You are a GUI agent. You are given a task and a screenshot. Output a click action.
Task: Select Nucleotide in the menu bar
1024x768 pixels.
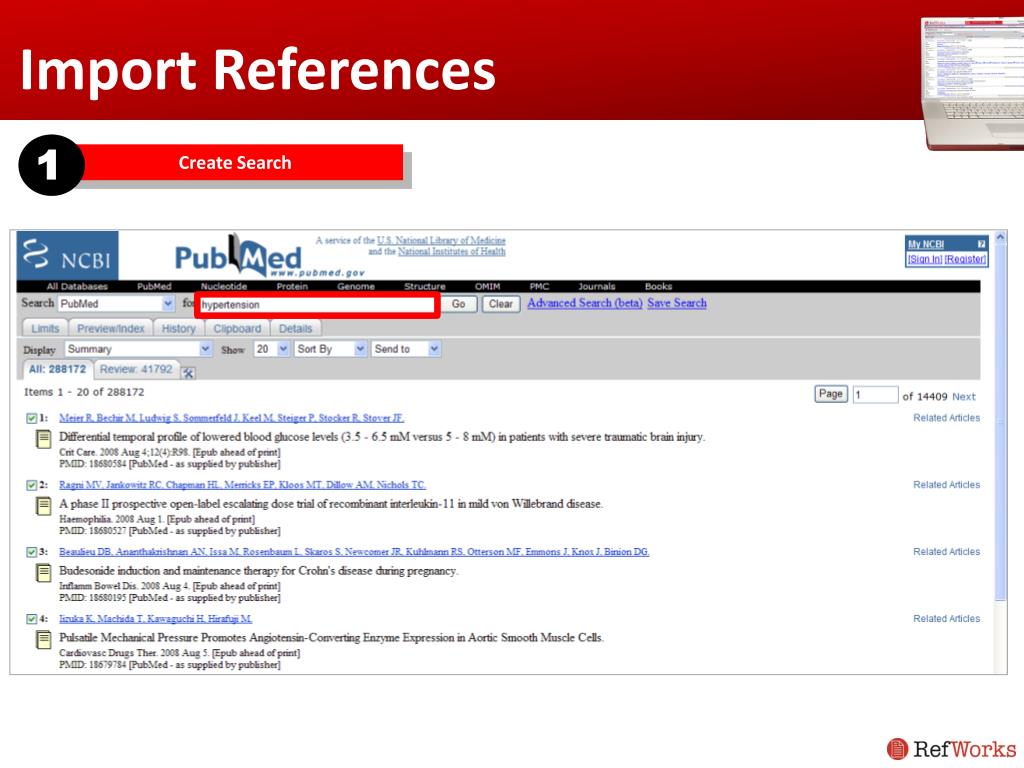tap(224, 286)
